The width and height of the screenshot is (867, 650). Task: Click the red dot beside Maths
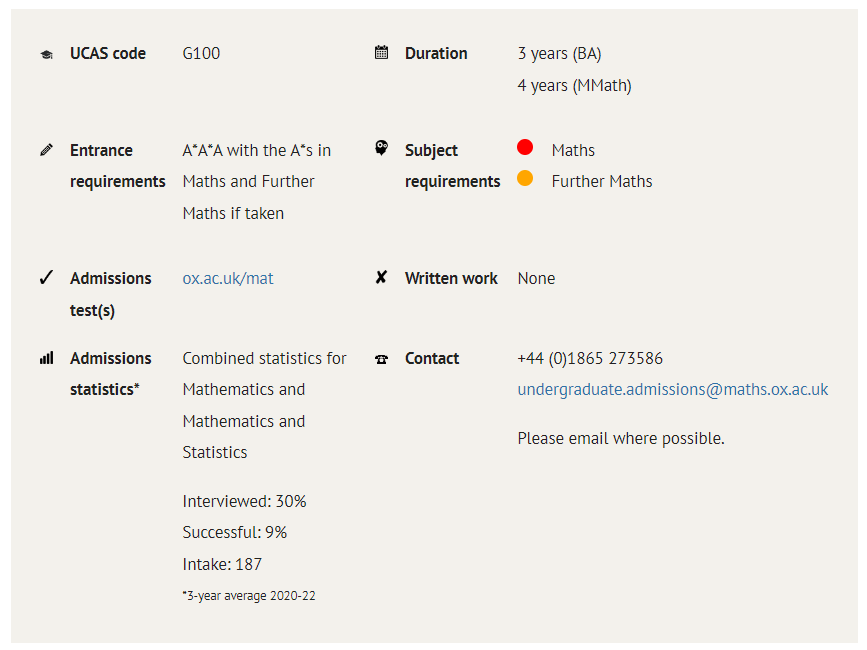(x=525, y=147)
